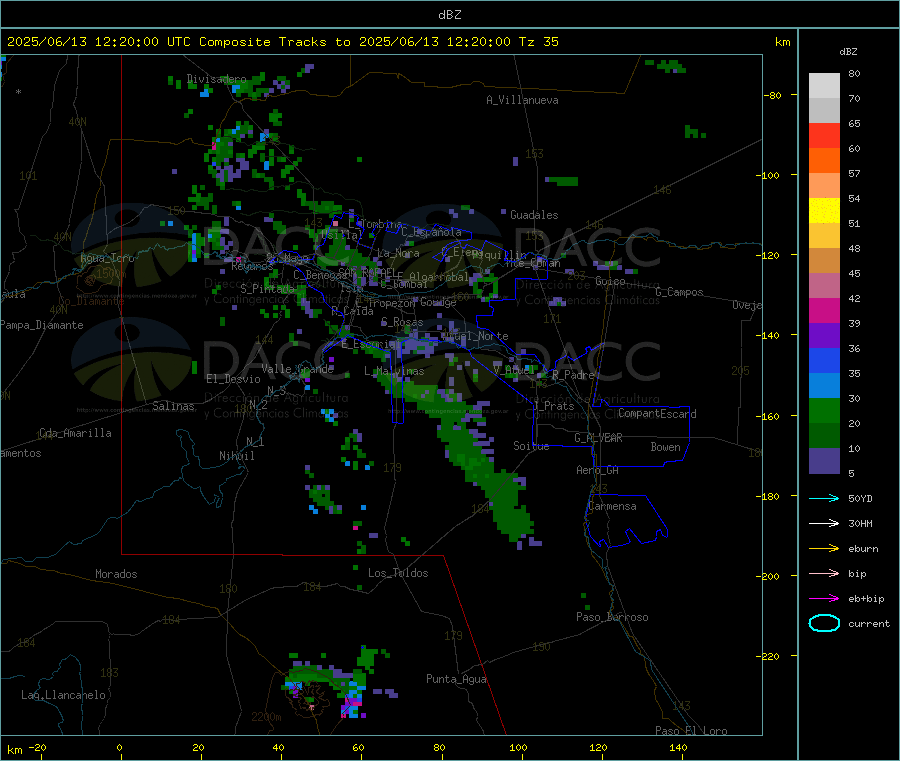The height and width of the screenshot is (761, 900).
Task: Click the bip pink arrow legend icon
Action: [824, 573]
